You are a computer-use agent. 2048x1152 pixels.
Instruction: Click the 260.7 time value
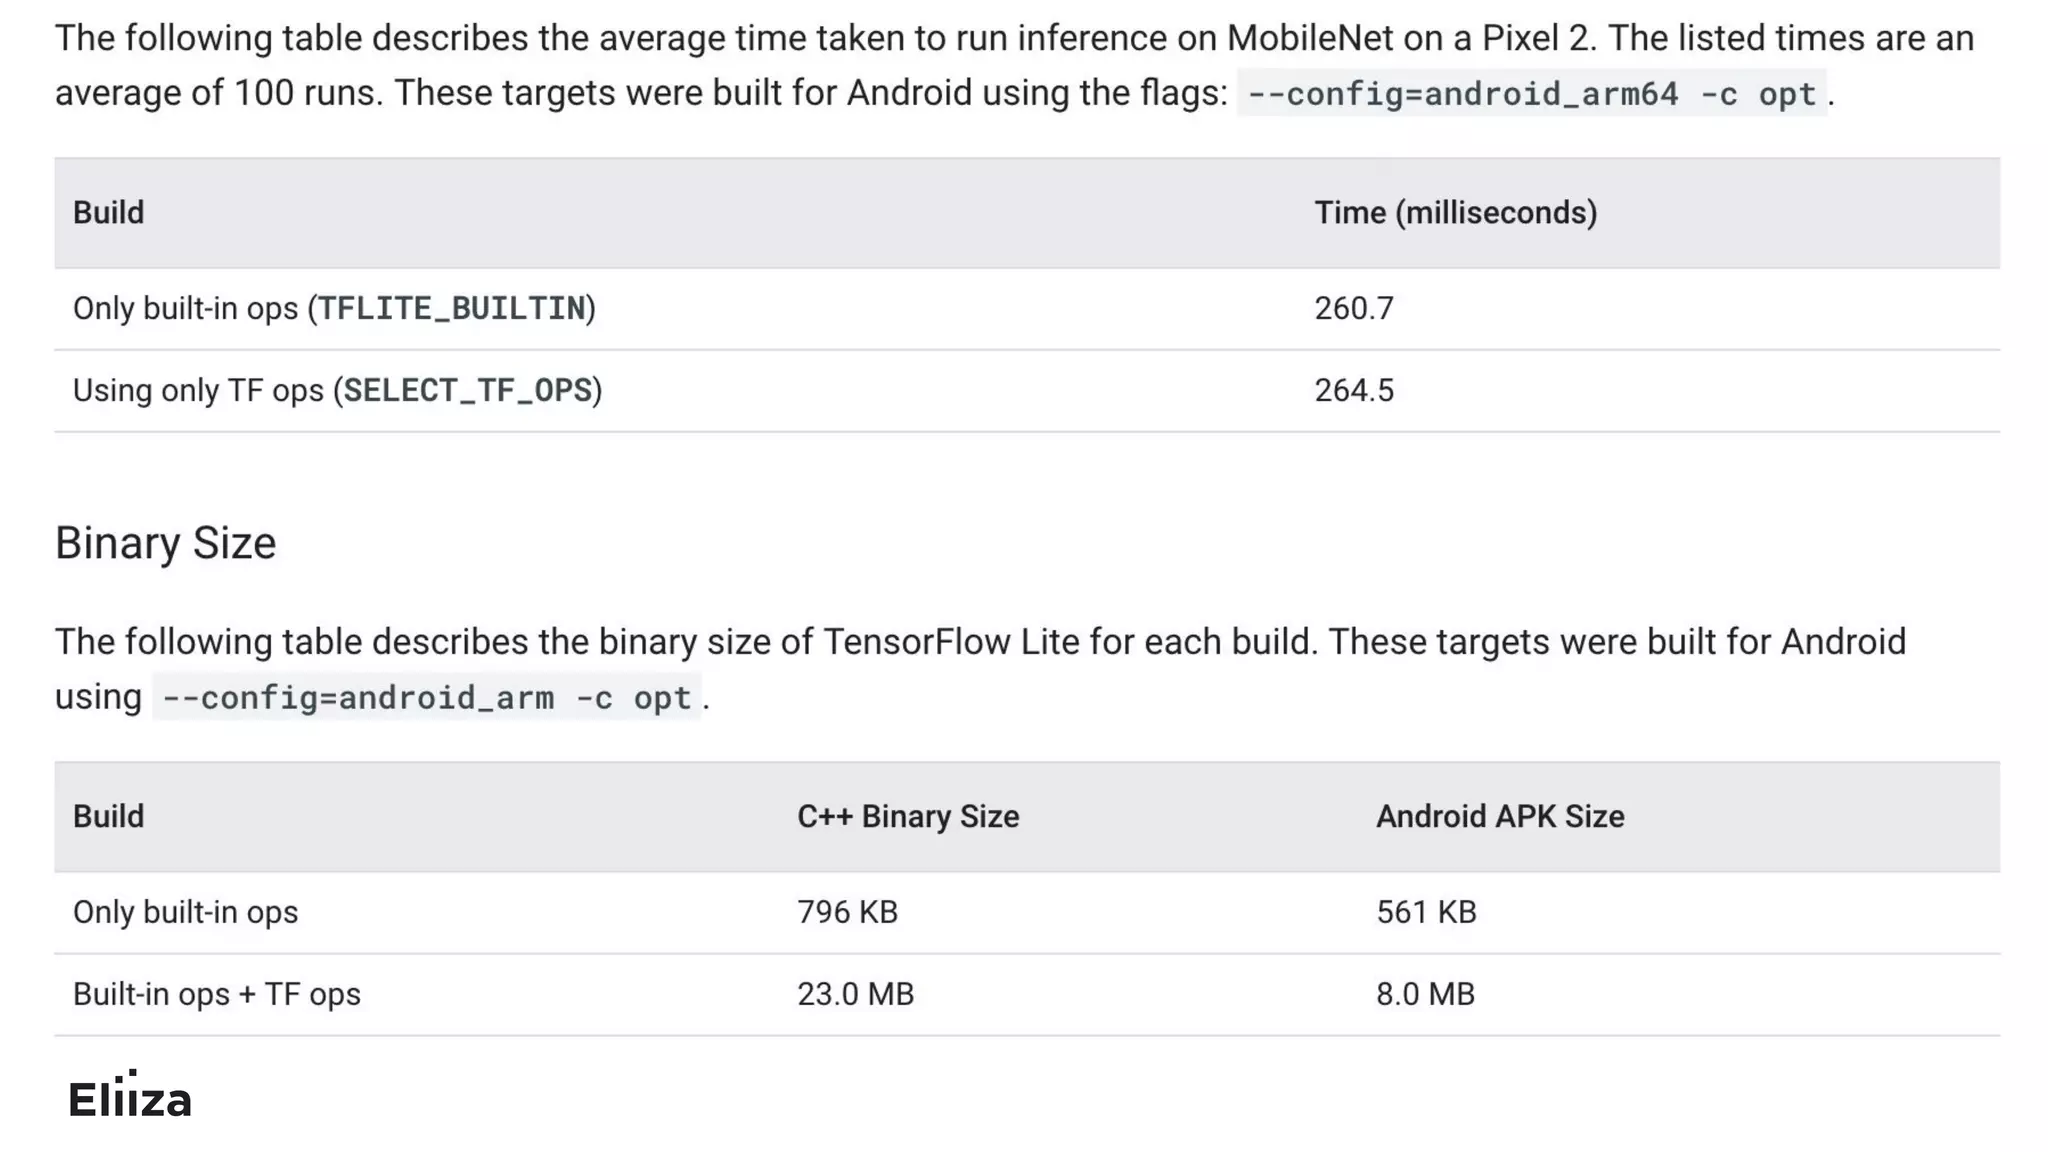pyautogui.click(x=1353, y=308)
